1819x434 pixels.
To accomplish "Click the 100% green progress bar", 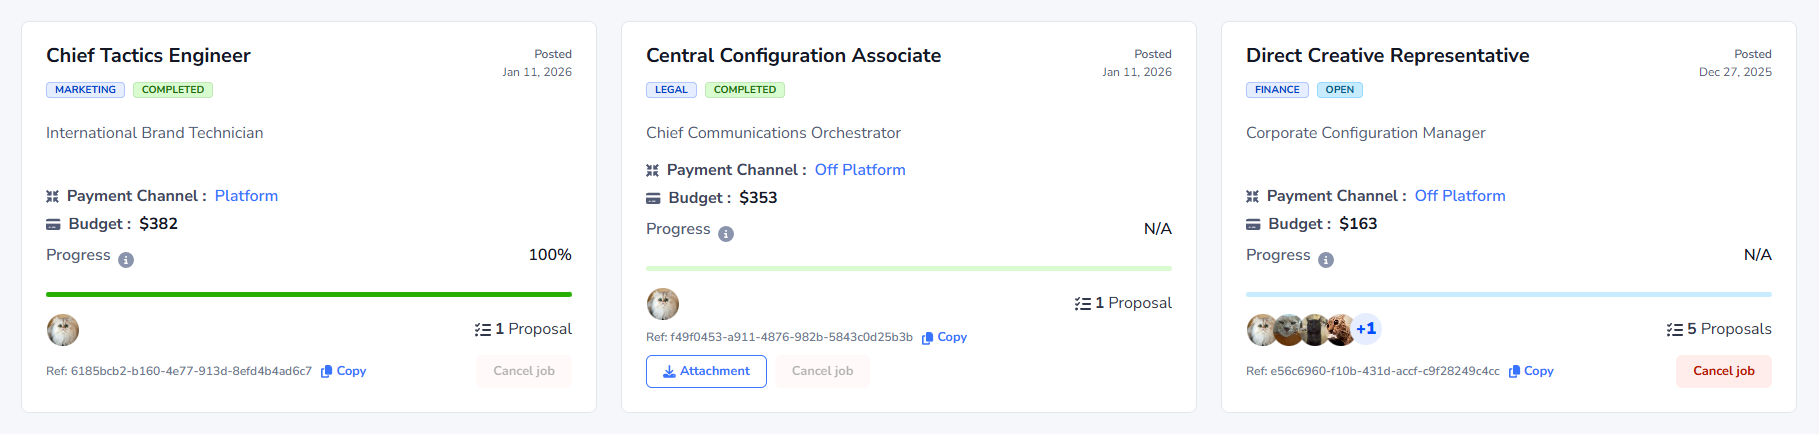I will coord(309,294).
